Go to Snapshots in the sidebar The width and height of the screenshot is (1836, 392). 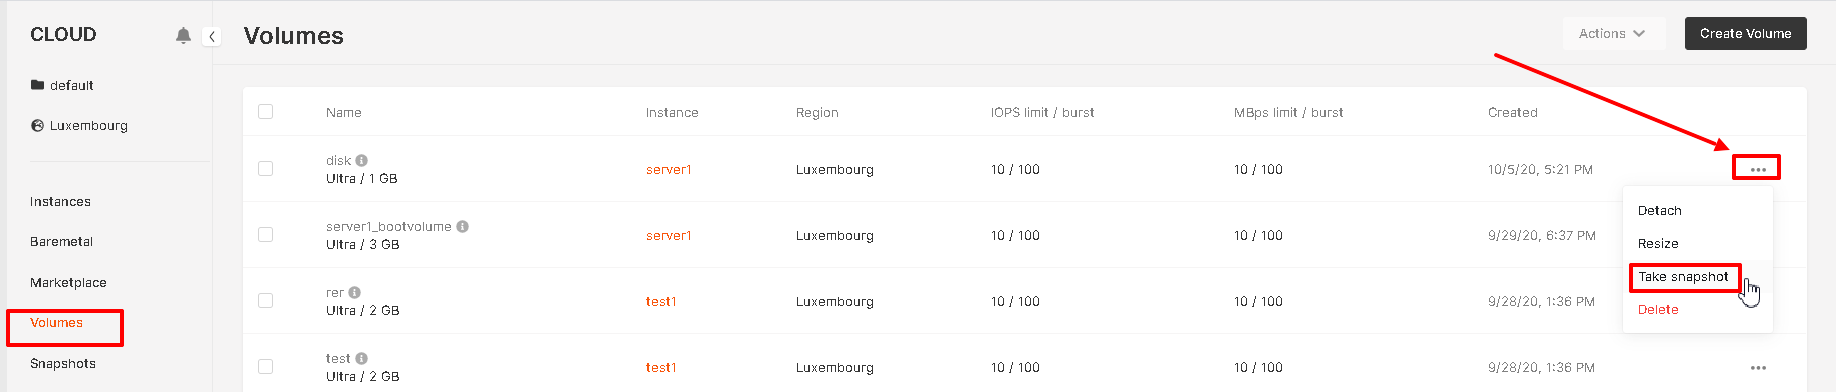pyautogui.click(x=63, y=364)
